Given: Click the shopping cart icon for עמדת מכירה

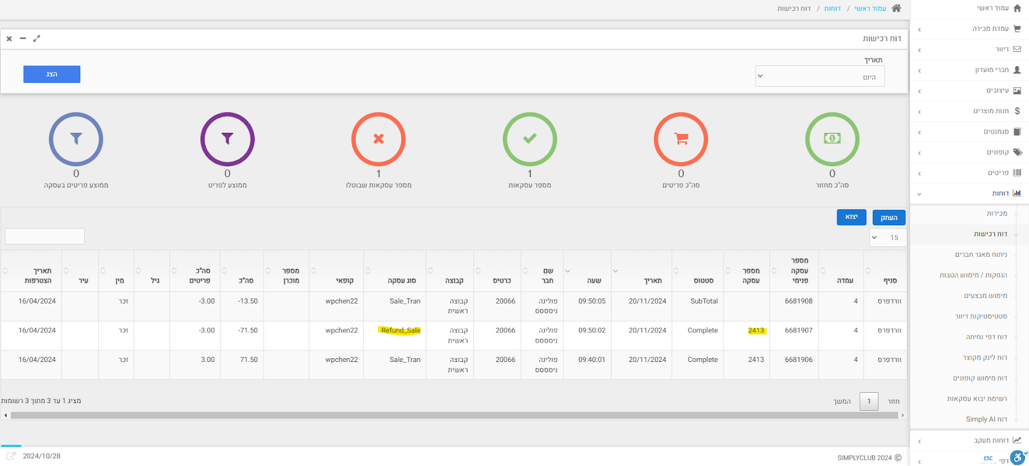Looking at the screenshot, I should 1017,29.
